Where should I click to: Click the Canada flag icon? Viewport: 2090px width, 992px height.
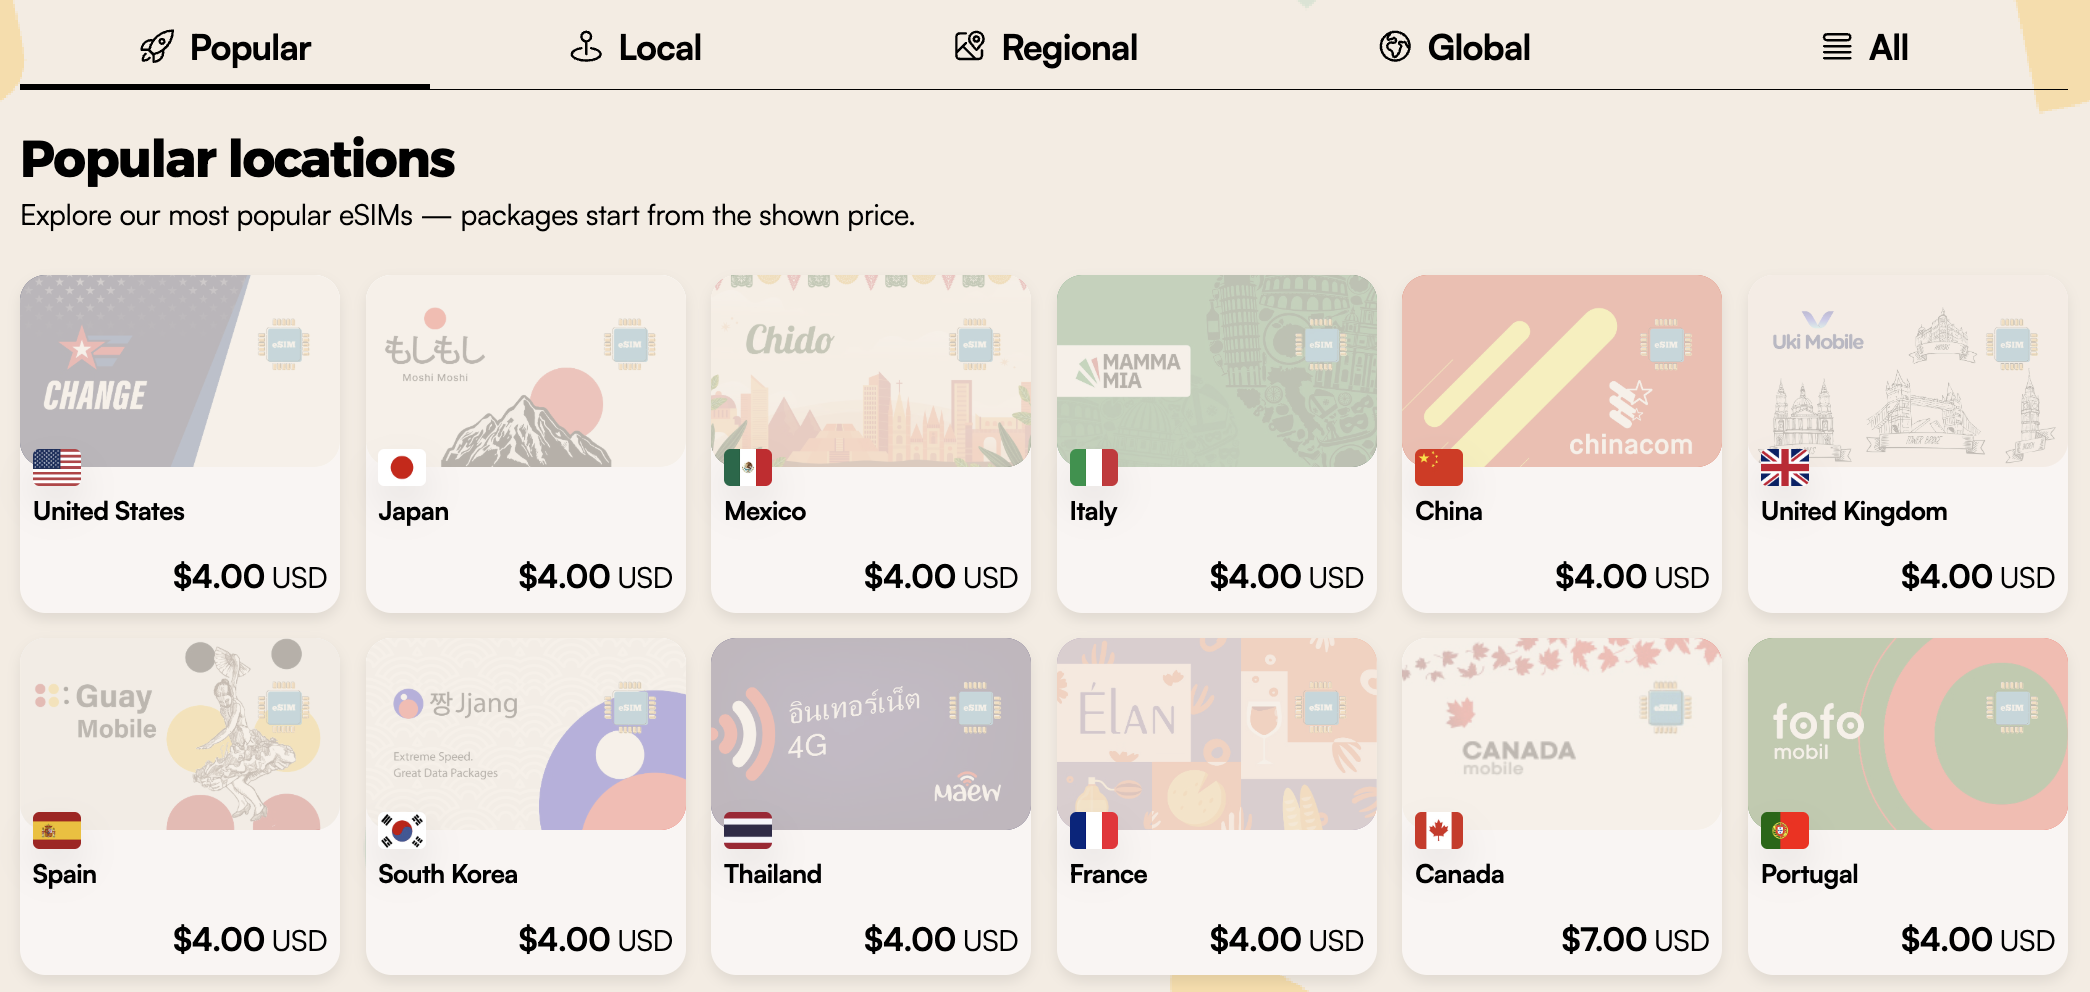pos(1439,830)
